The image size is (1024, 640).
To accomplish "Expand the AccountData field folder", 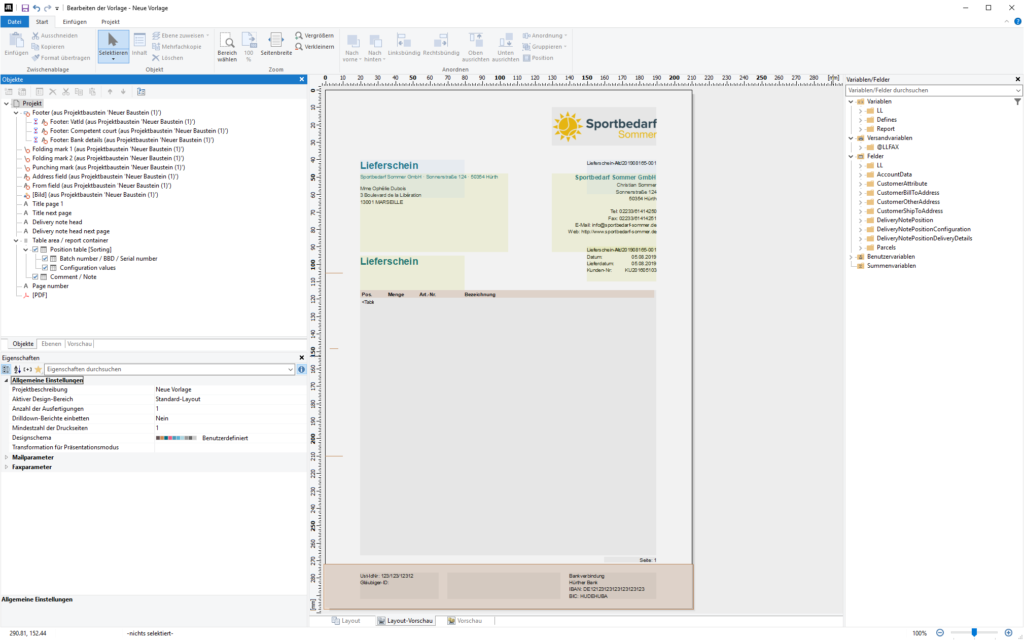I will [860, 174].
